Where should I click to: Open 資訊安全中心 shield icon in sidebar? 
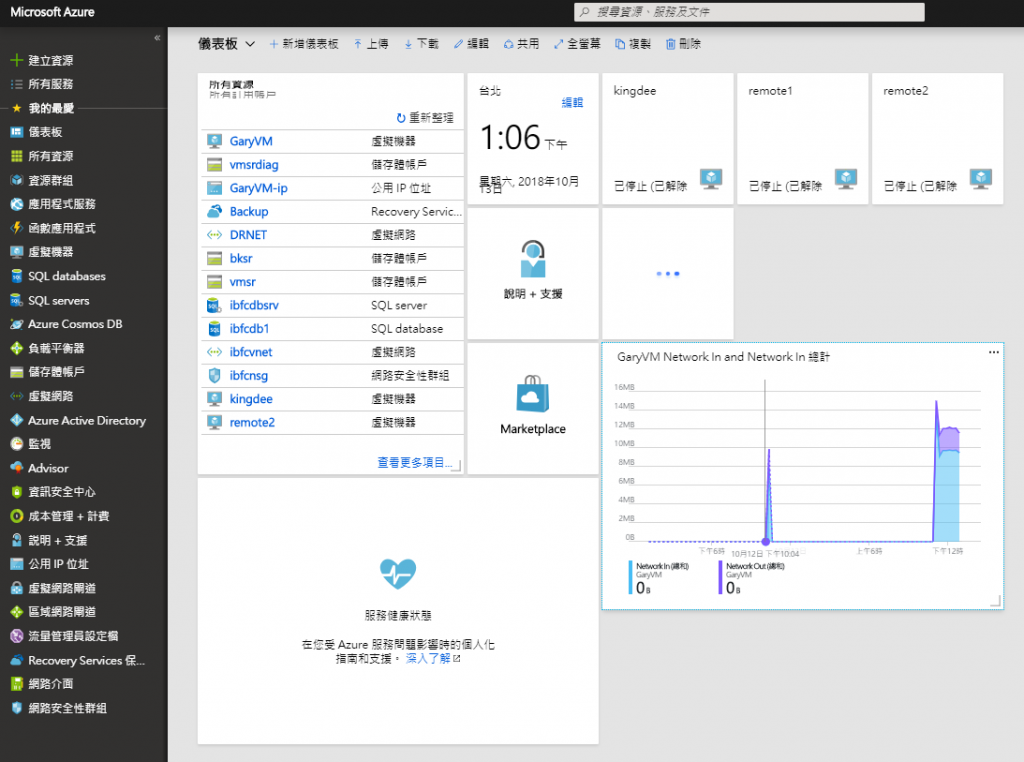17,492
